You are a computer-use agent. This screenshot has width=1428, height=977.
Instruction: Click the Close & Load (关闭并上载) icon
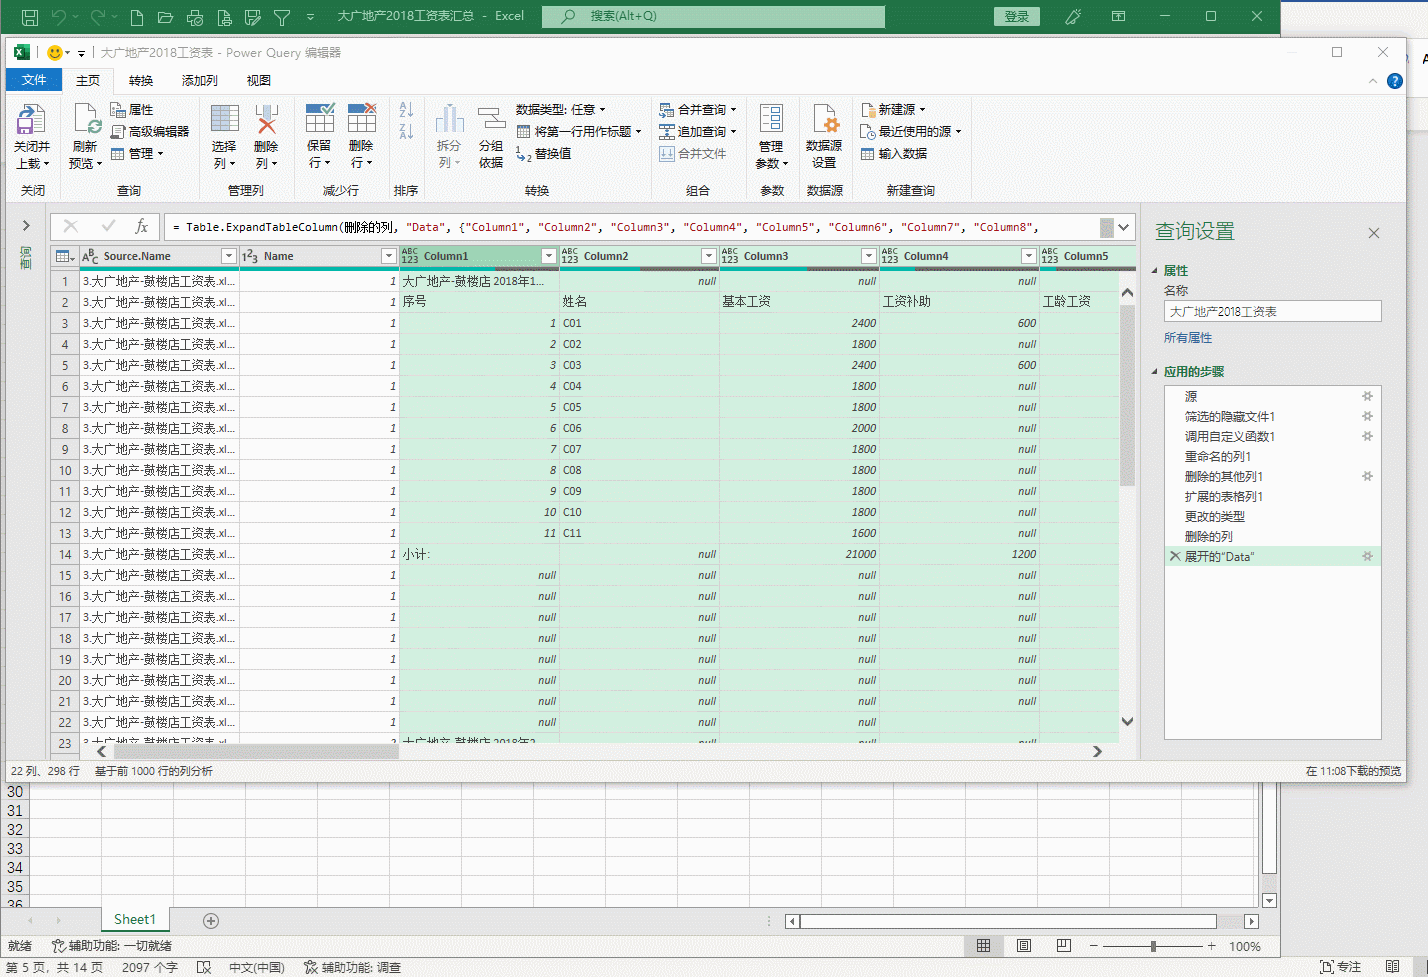(x=31, y=119)
